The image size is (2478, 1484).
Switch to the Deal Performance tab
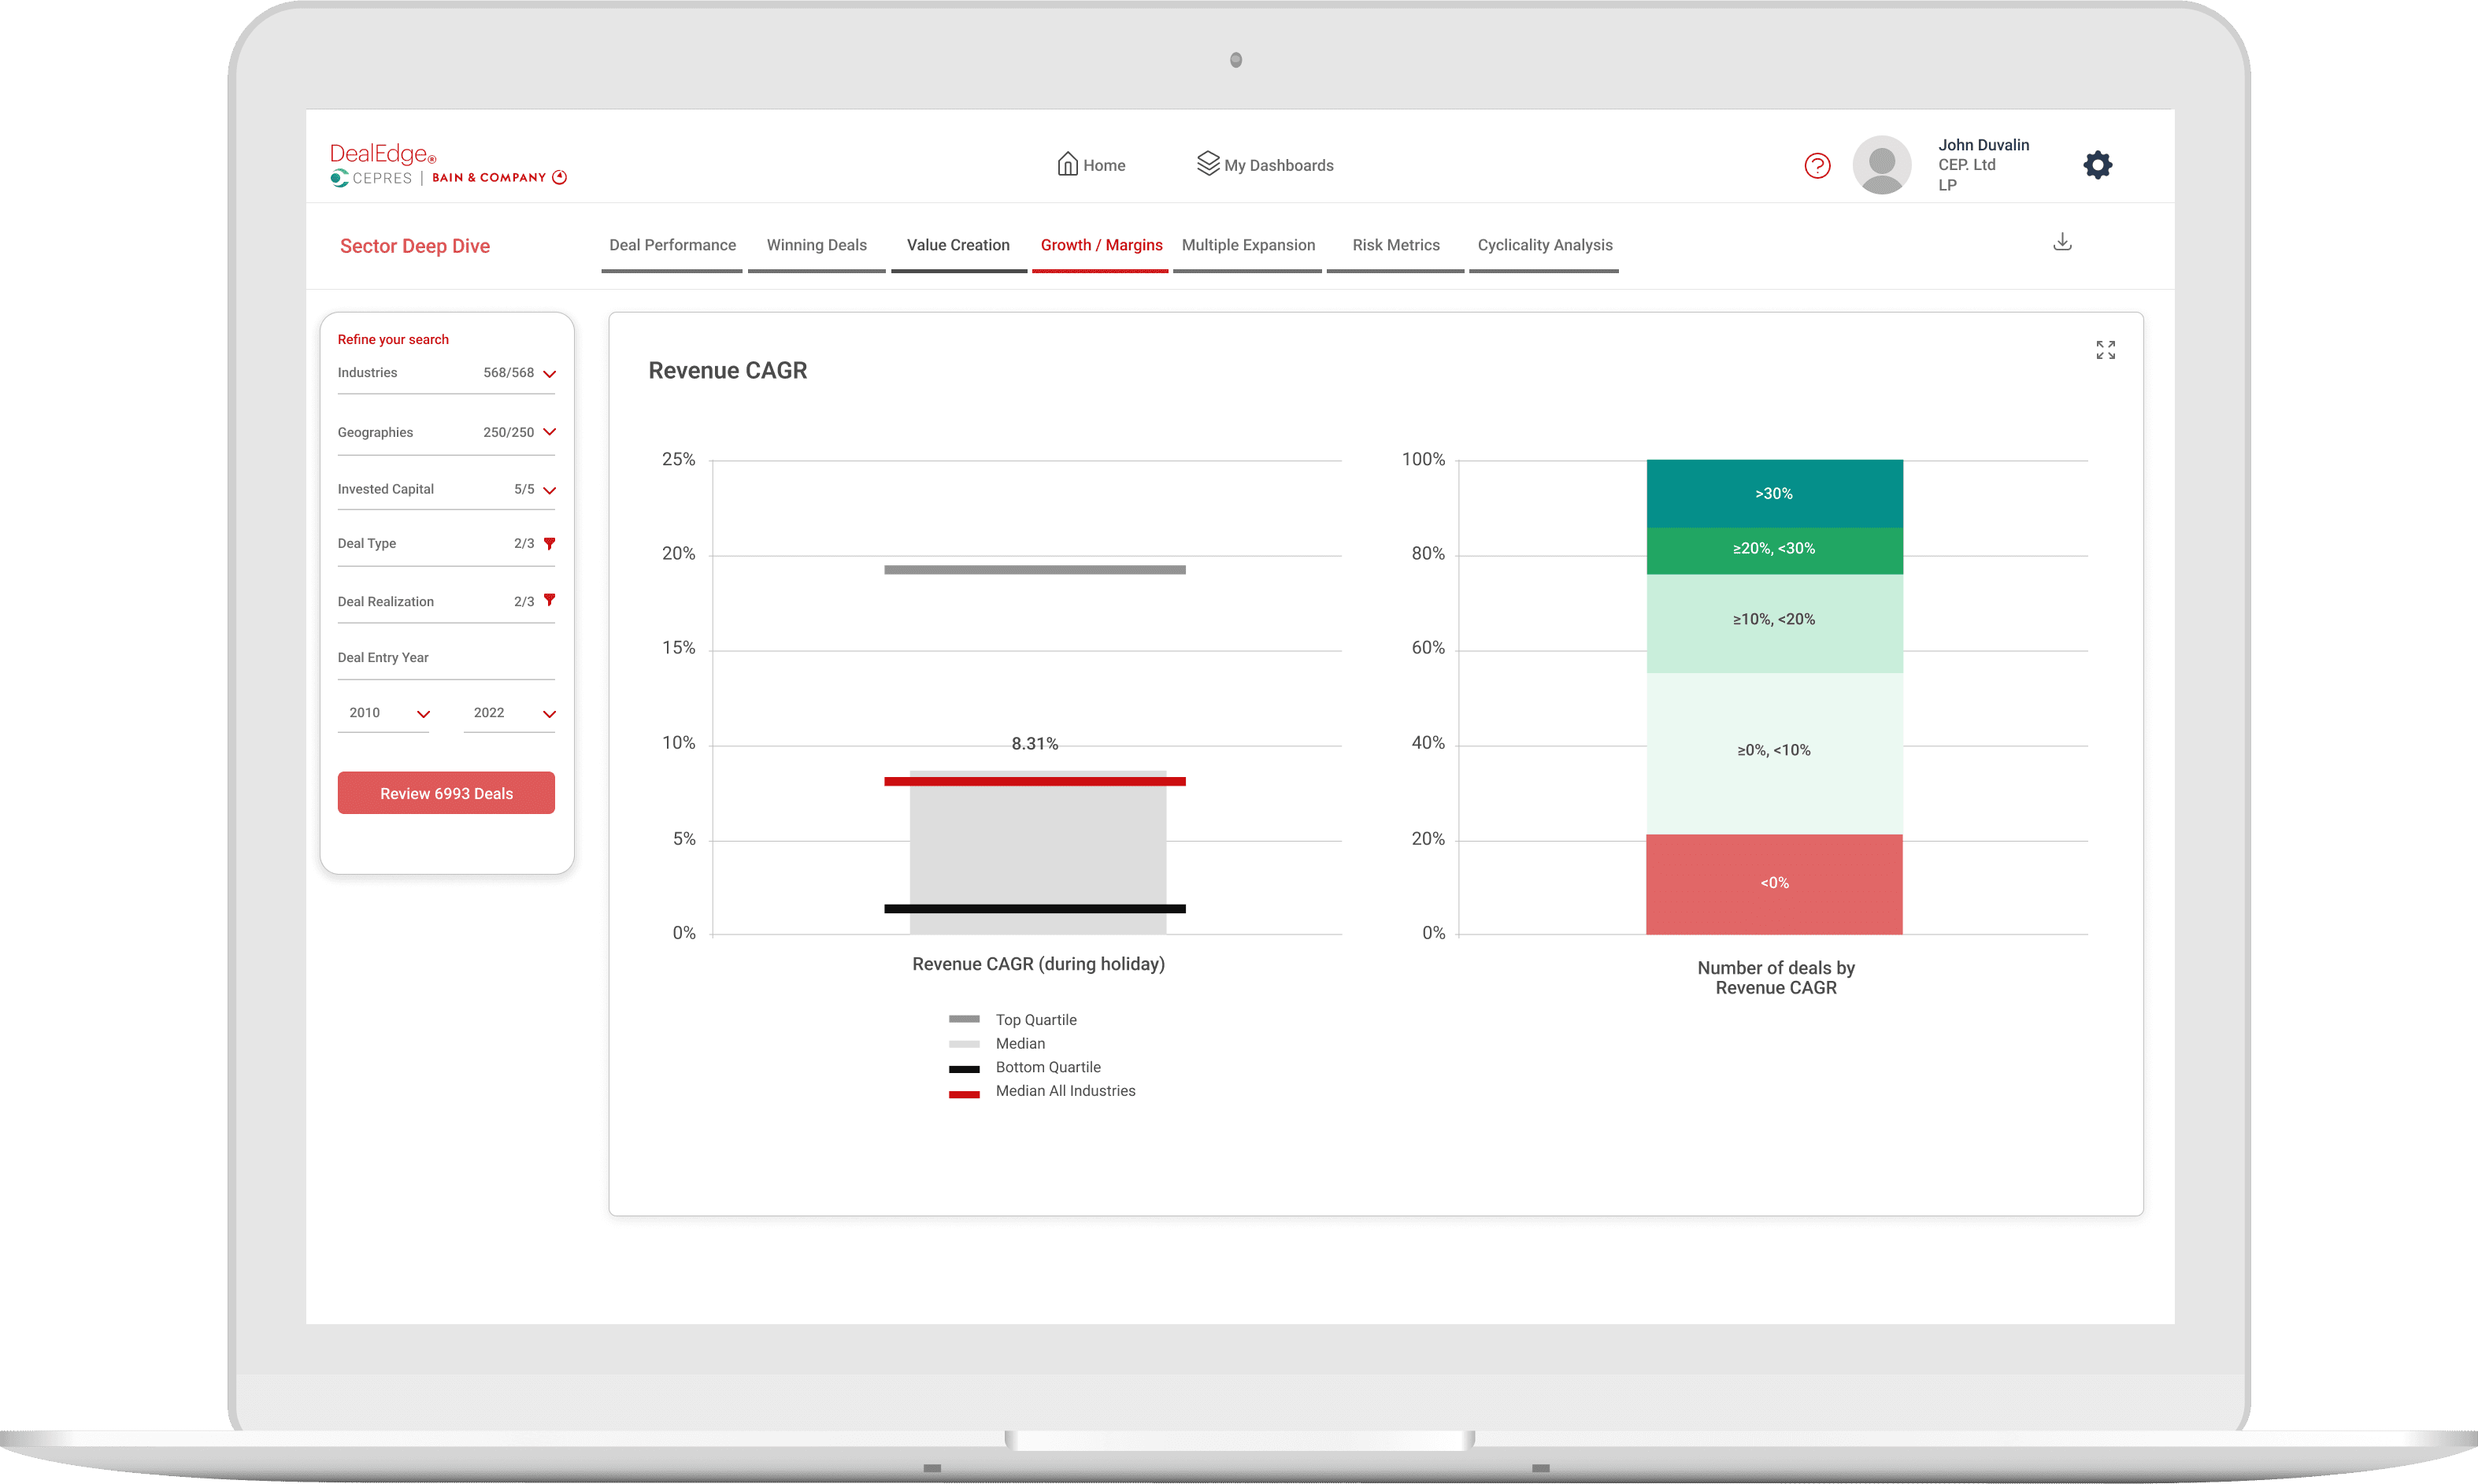tap(672, 246)
